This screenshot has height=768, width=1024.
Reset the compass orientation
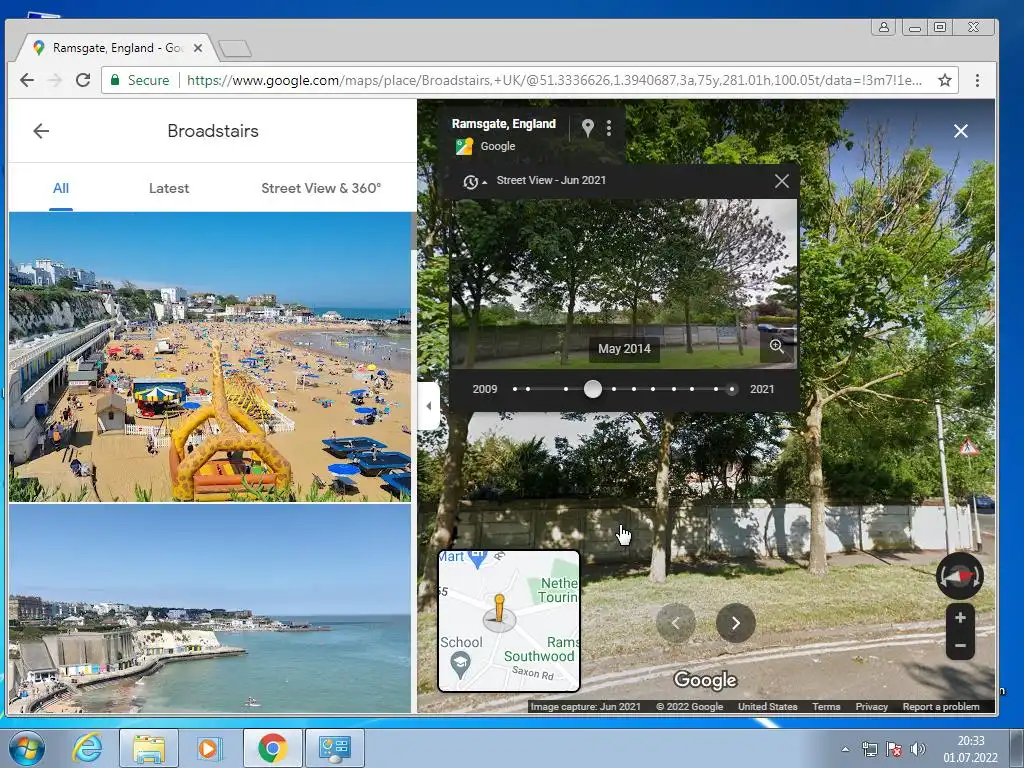tap(959, 576)
